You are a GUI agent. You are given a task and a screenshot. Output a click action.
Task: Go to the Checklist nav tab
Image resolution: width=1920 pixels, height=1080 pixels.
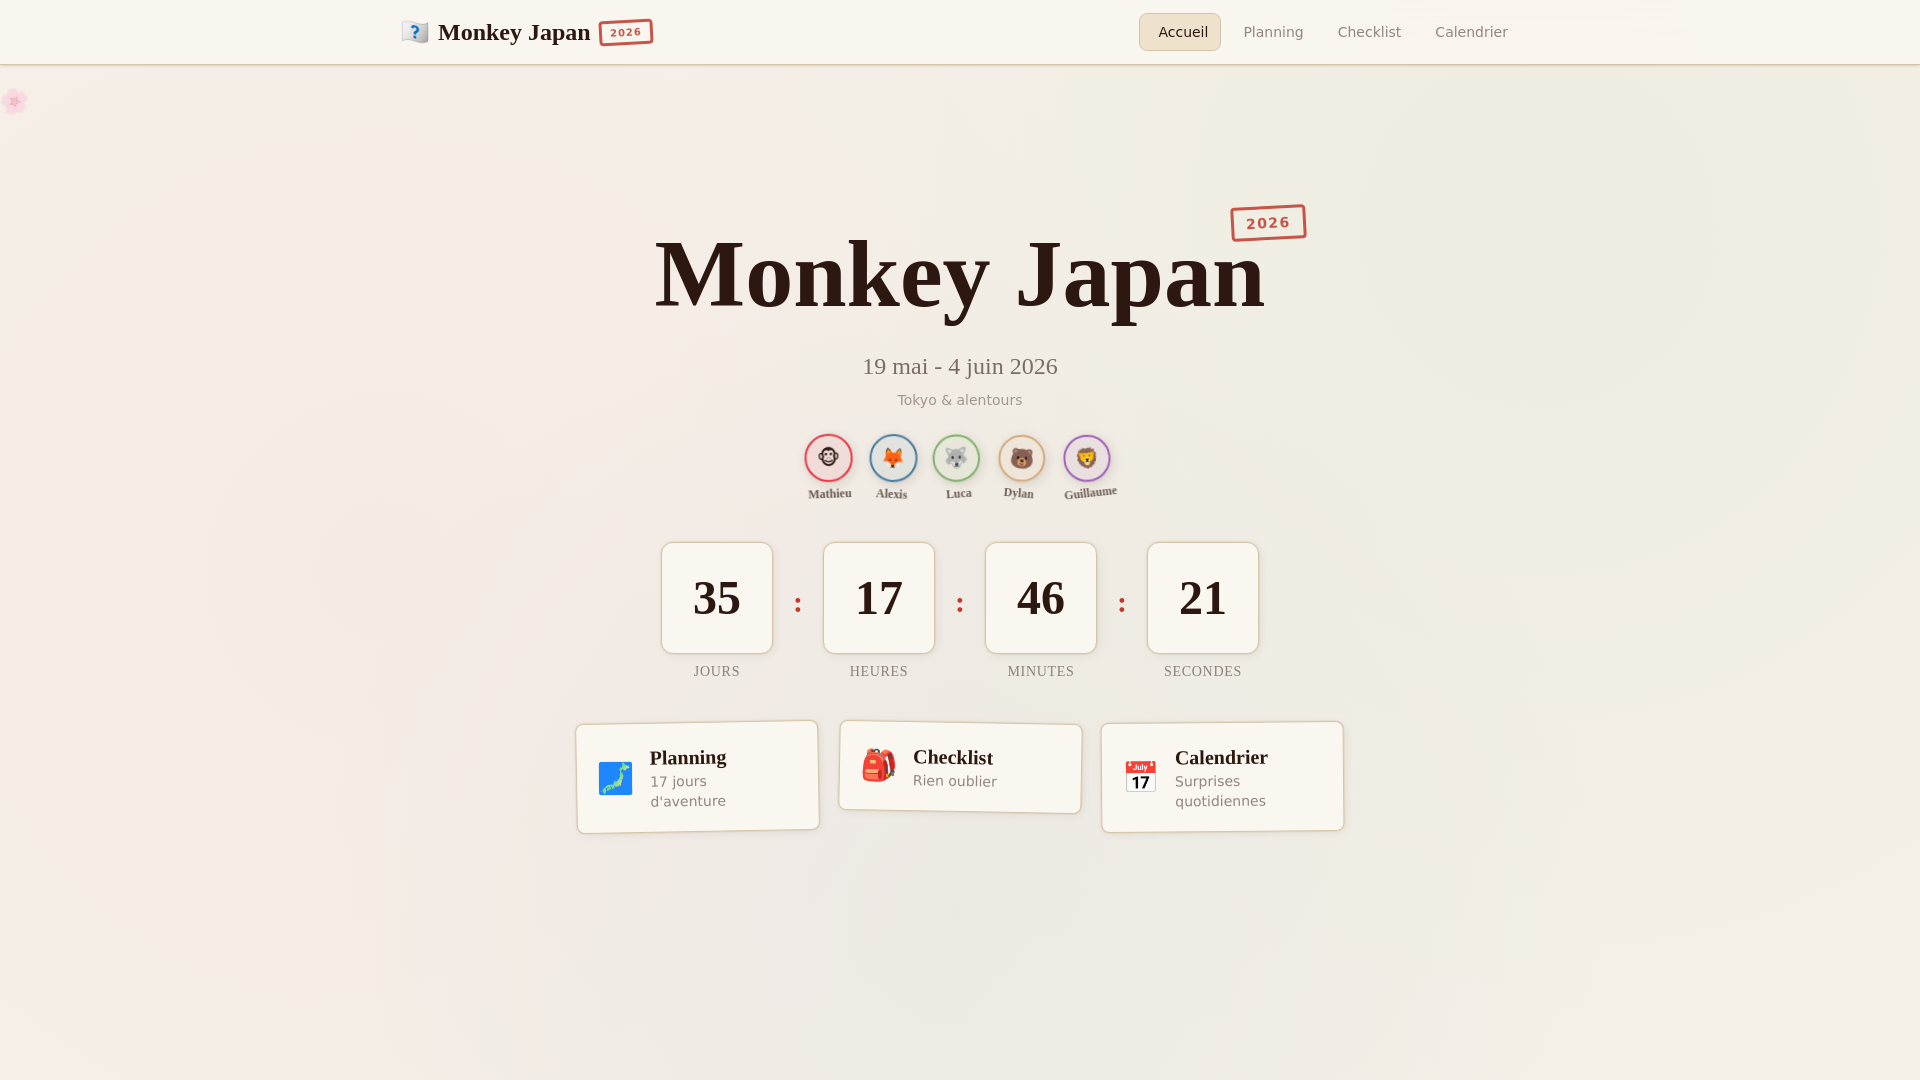pos(1369,32)
